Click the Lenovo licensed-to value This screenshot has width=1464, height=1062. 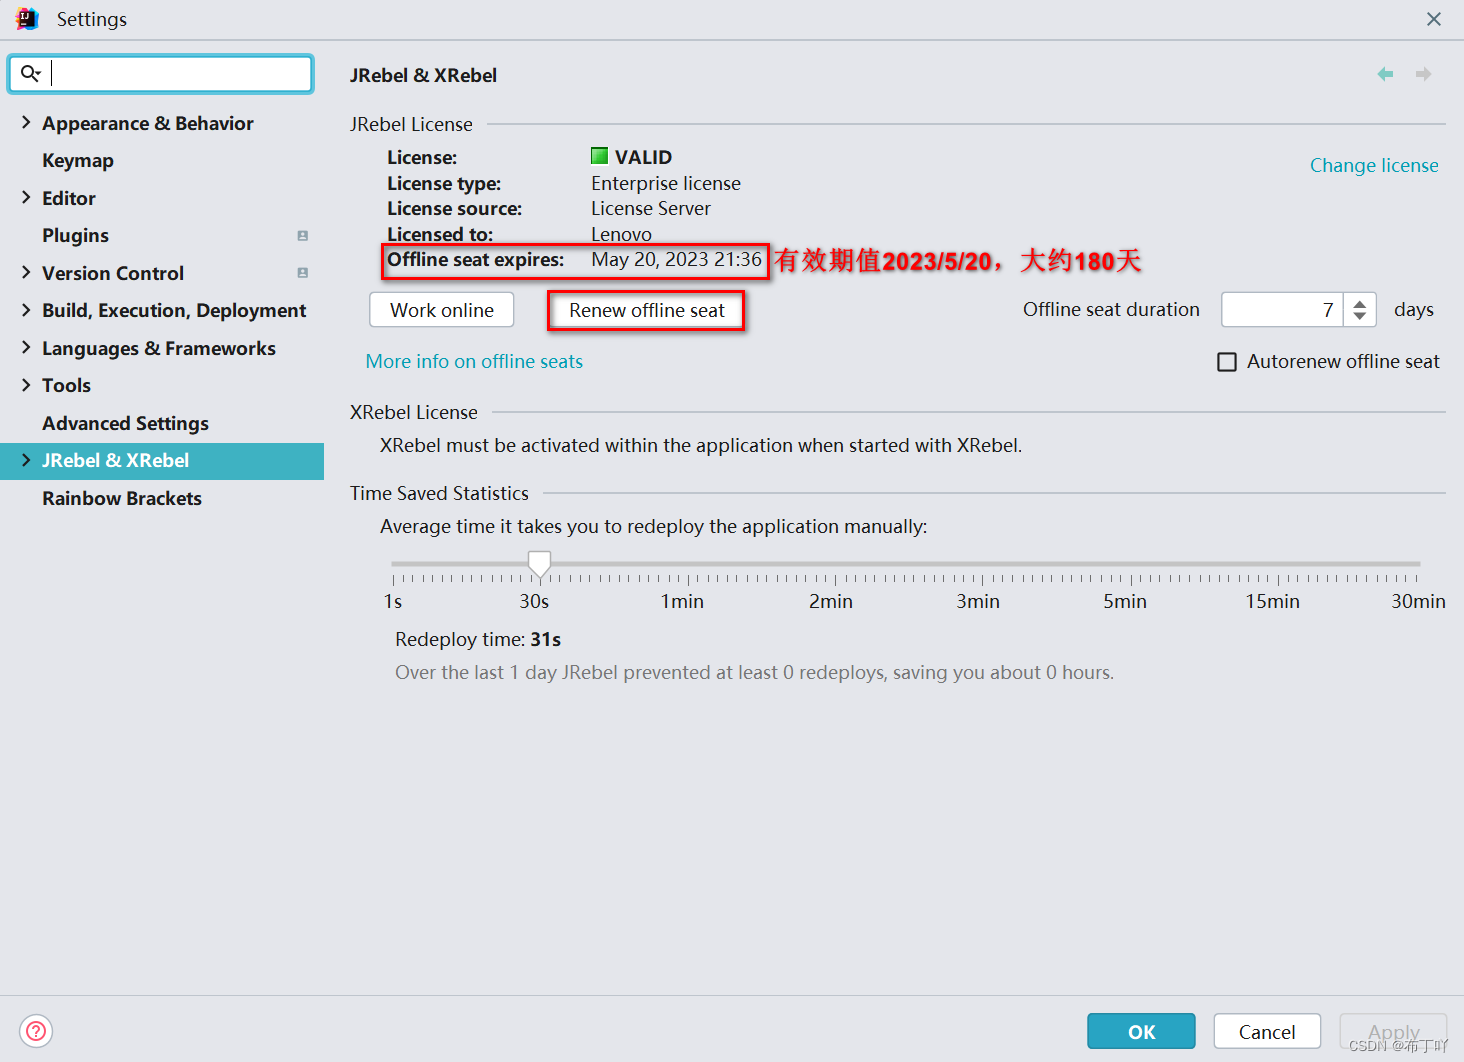[621, 234]
